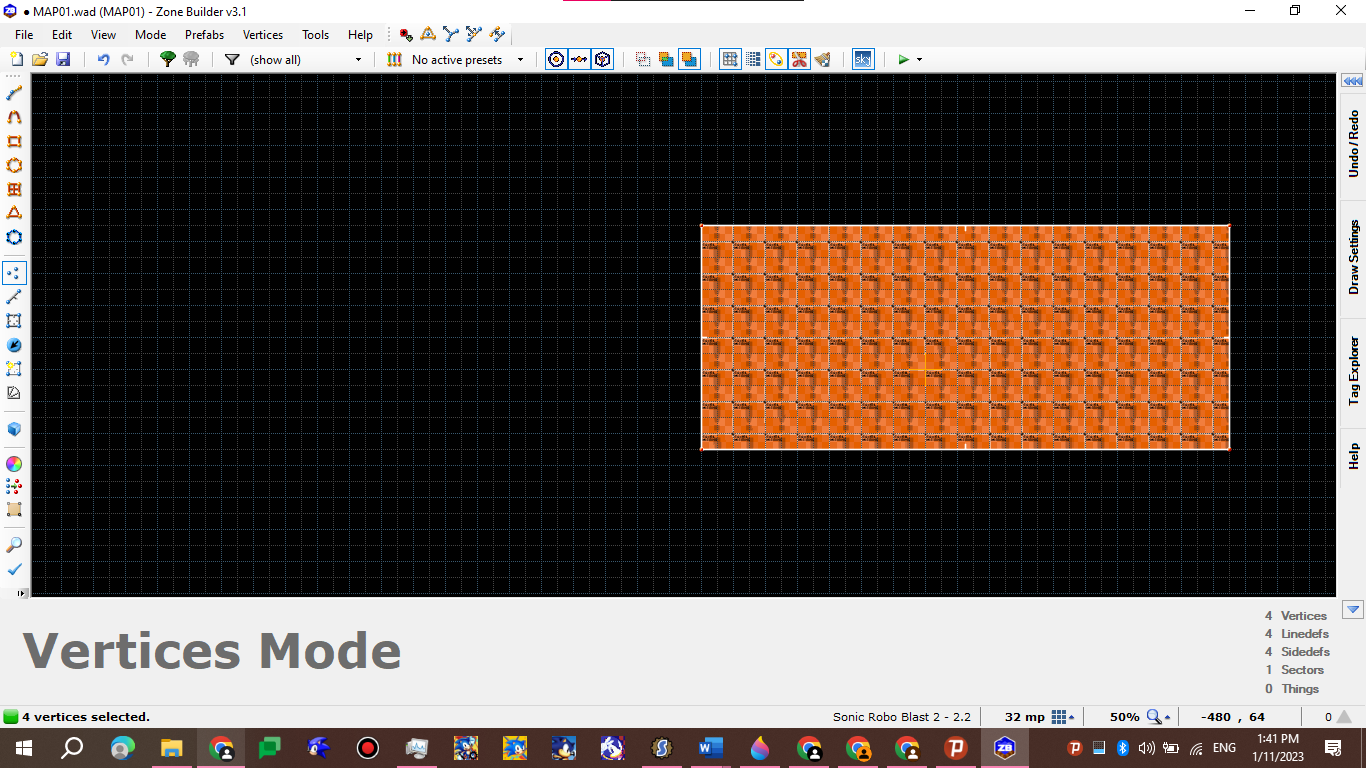Click the grey tree icon in toolbar
The image size is (1366, 768).
point(191,60)
